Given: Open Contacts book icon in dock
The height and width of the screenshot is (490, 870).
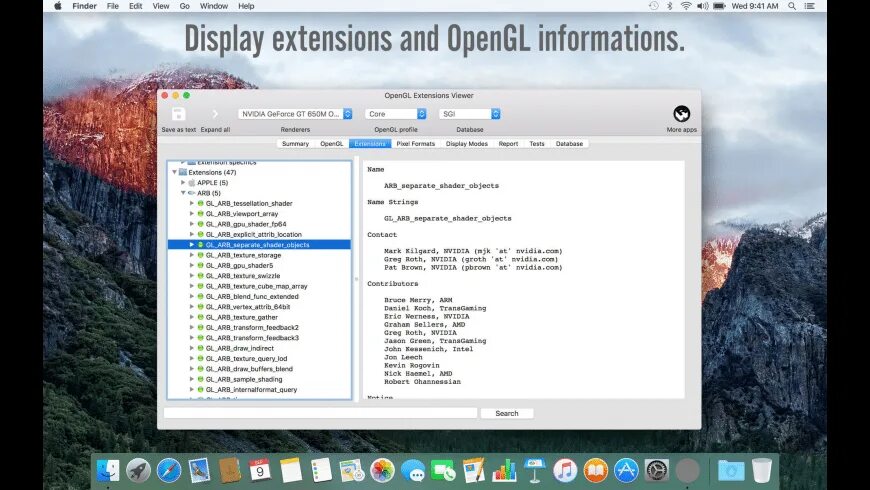Looking at the screenshot, I should pyautogui.click(x=229, y=471).
